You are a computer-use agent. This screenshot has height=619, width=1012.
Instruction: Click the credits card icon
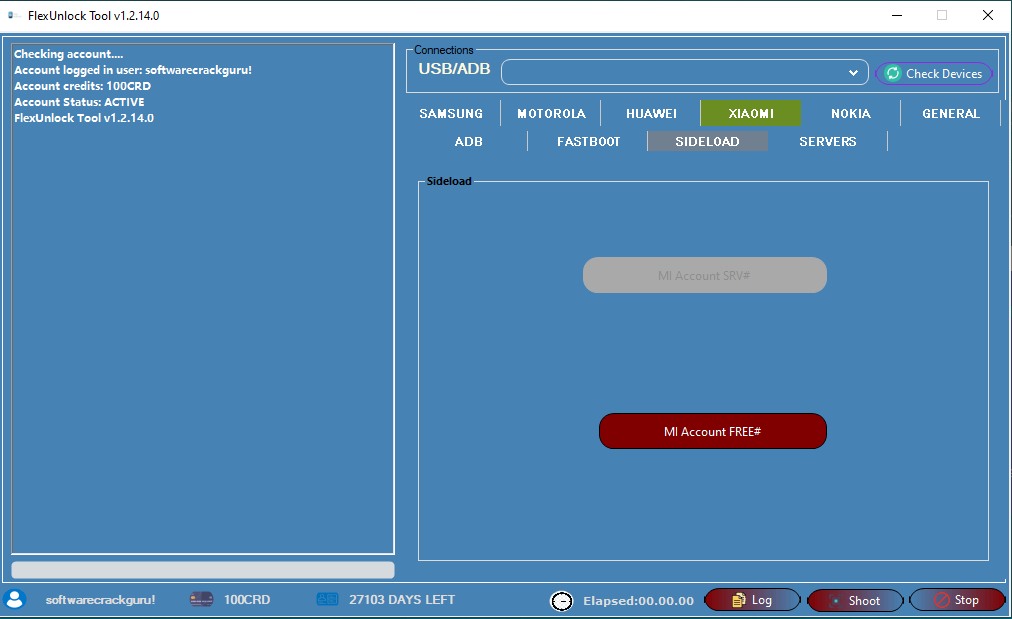click(x=201, y=600)
